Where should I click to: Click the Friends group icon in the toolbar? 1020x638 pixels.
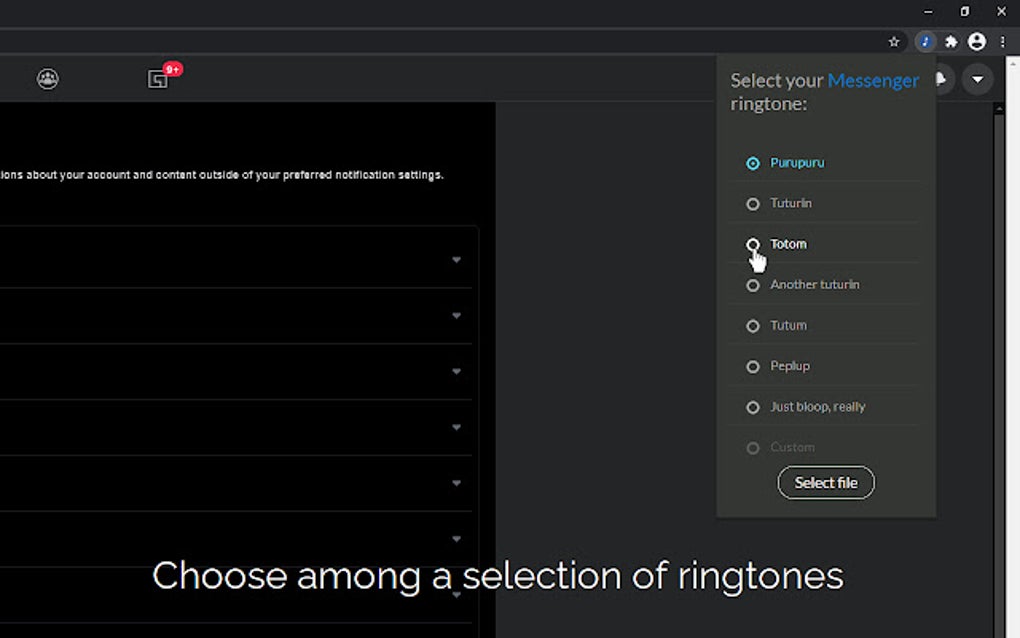pos(47,79)
